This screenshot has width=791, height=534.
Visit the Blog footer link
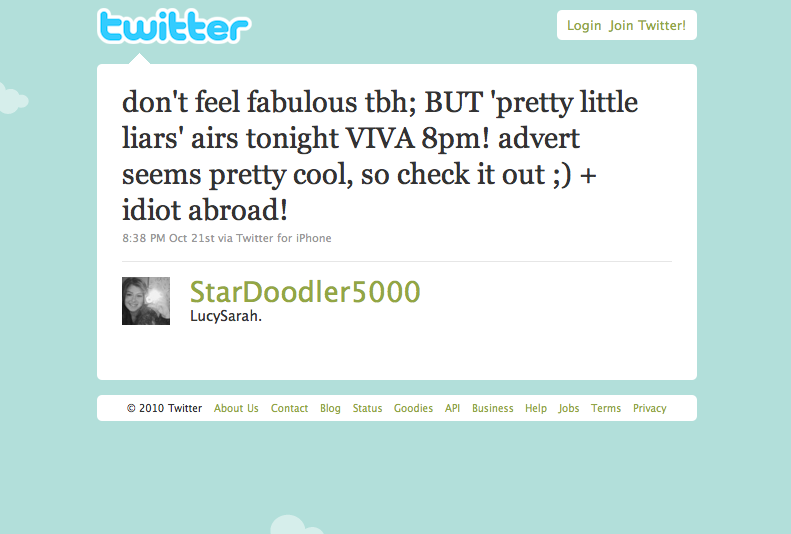(330, 408)
